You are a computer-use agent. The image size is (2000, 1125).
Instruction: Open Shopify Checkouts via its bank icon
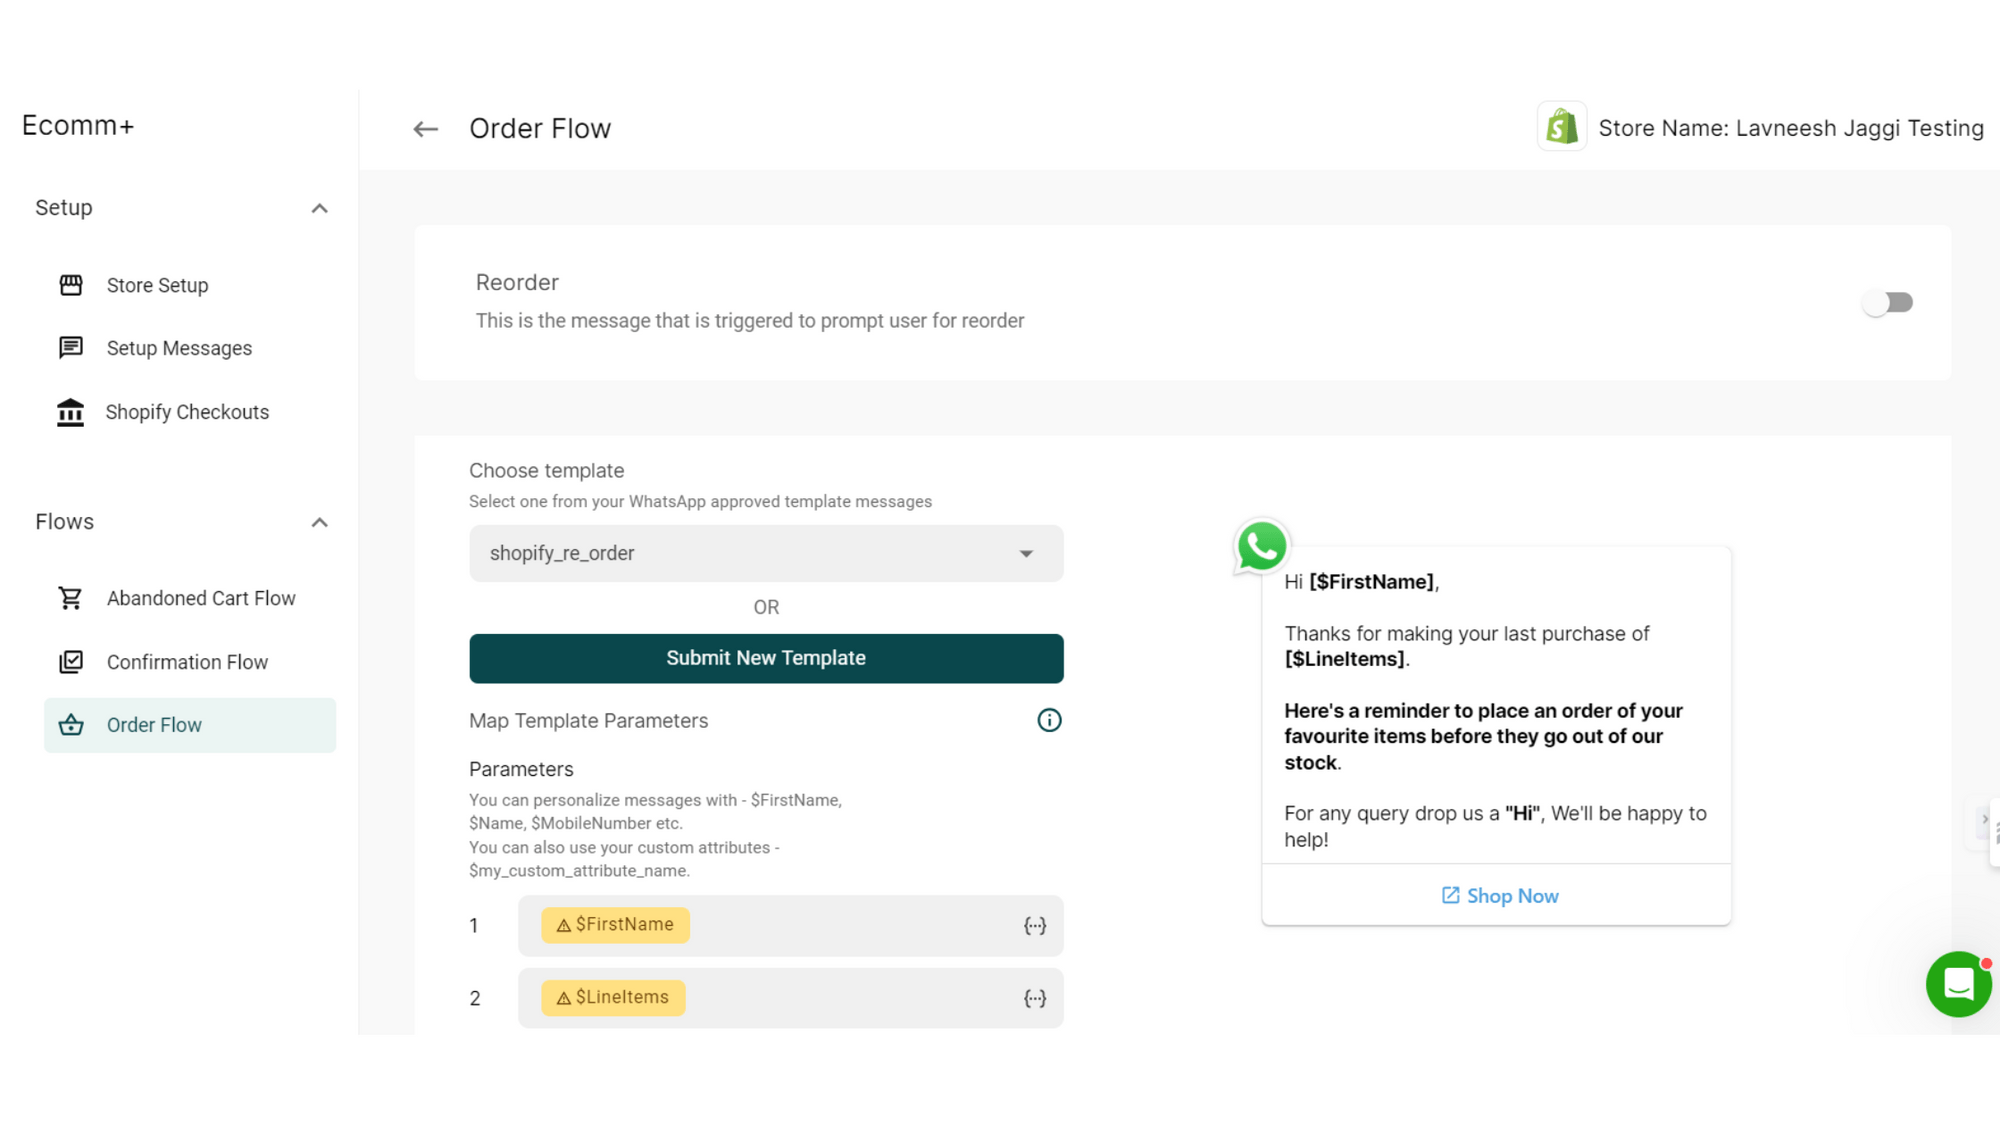(70, 411)
